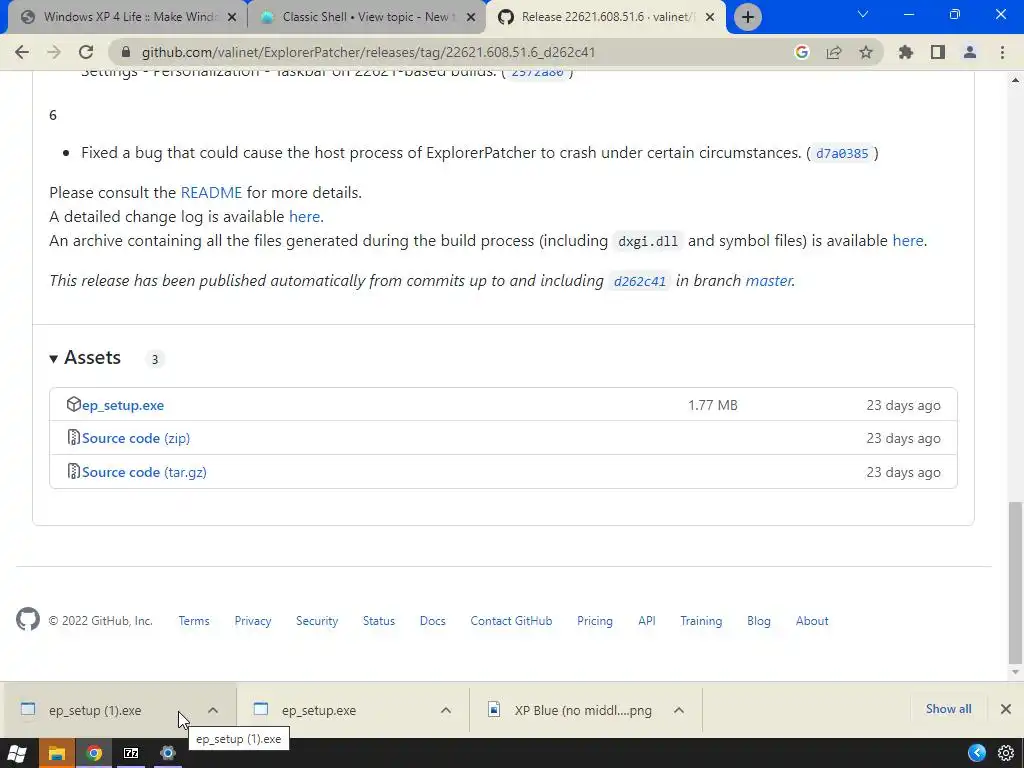The width and height of the screenshot is (1024, 768).
Task: Open the API footer link
Action: [647, 621]
